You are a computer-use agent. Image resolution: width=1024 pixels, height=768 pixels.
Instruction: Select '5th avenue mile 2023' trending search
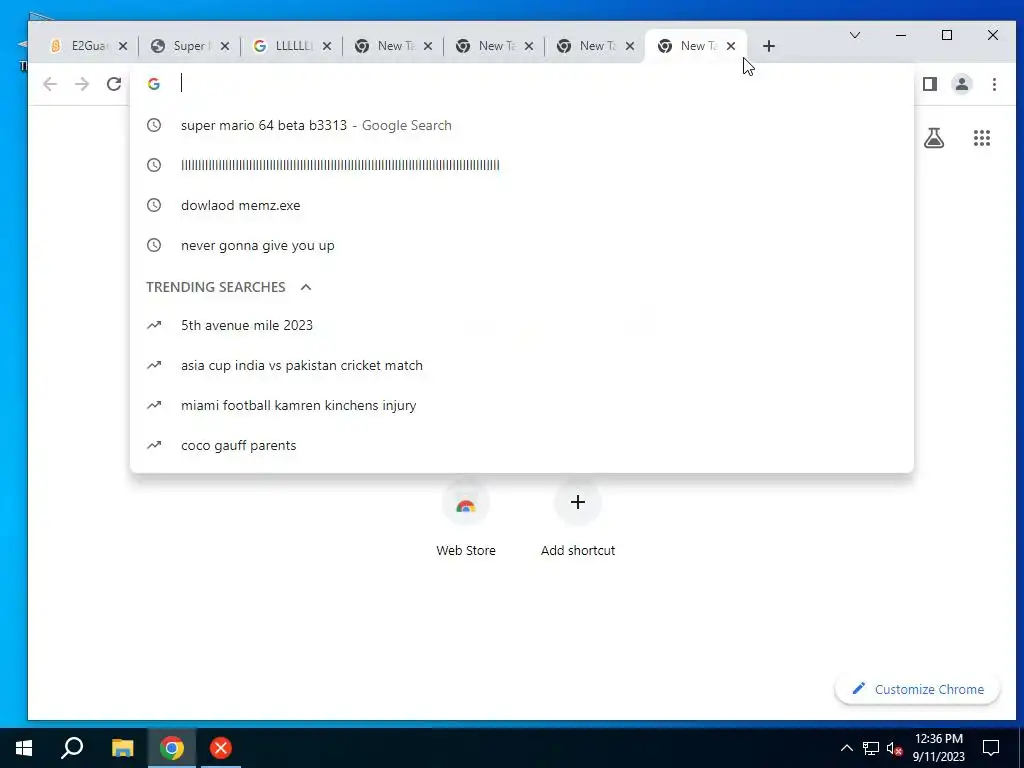(522, 325)
